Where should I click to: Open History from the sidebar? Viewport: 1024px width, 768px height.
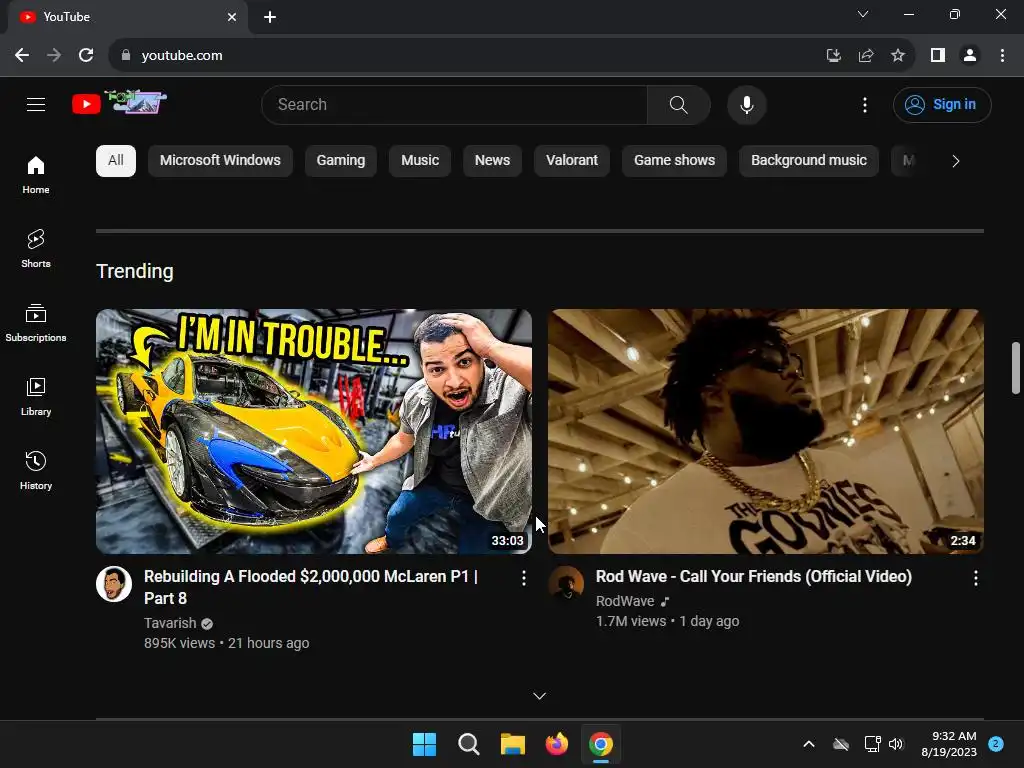(x=36, y=470)
